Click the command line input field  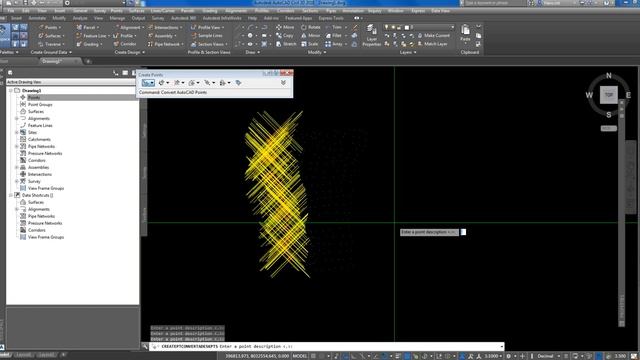pyautogui.click(x=327, y=347)
